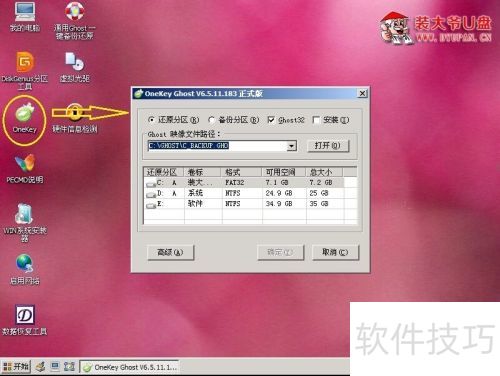Screen dimensions: 500x376
Task: Click the free space column header
Action: pos(284,172)
